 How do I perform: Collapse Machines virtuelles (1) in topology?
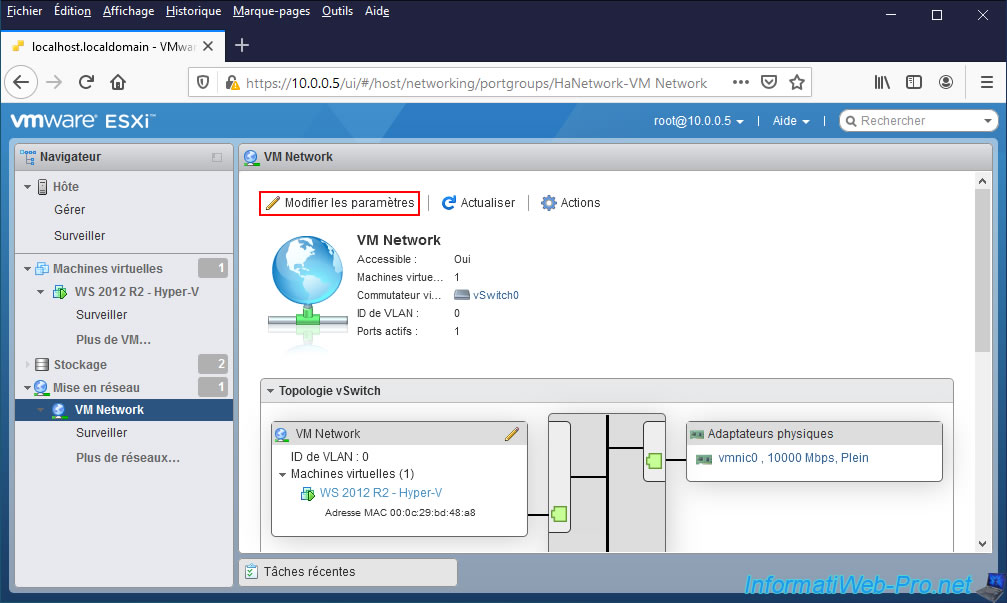pyautogui.click(x=283, y=475)
